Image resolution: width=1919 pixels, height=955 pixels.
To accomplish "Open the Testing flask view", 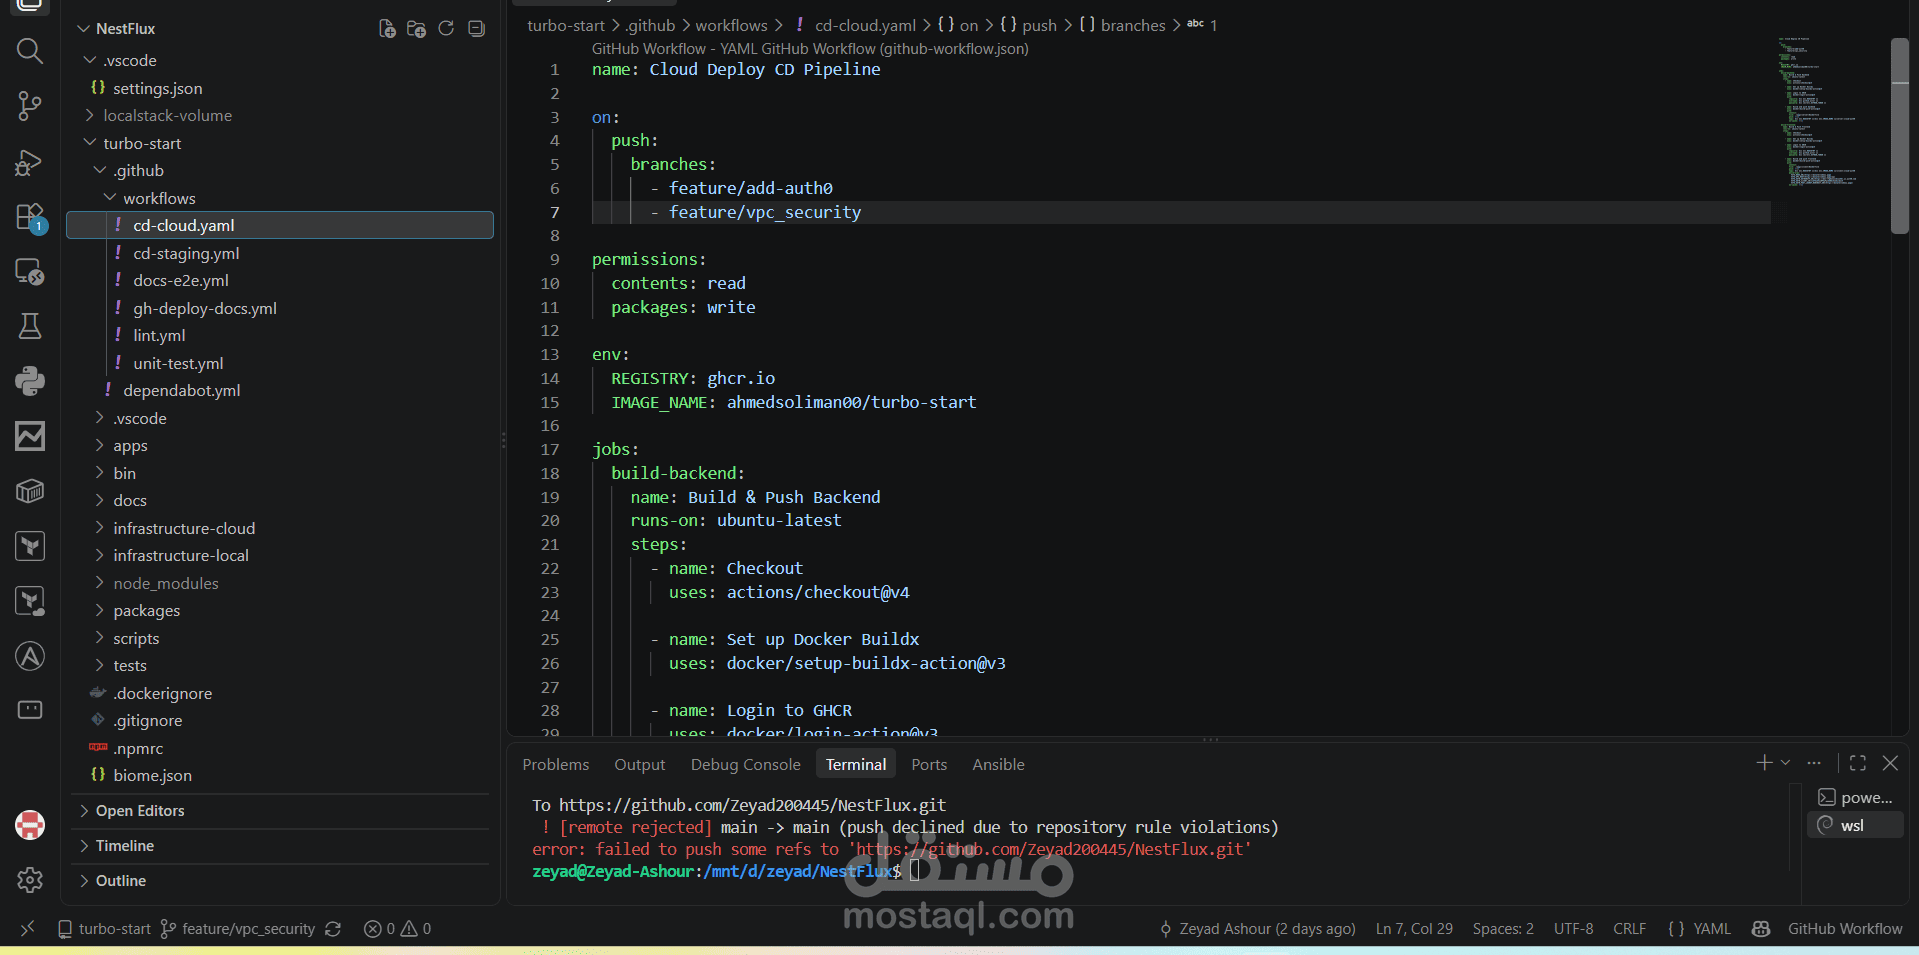I will tap(30, 326).
